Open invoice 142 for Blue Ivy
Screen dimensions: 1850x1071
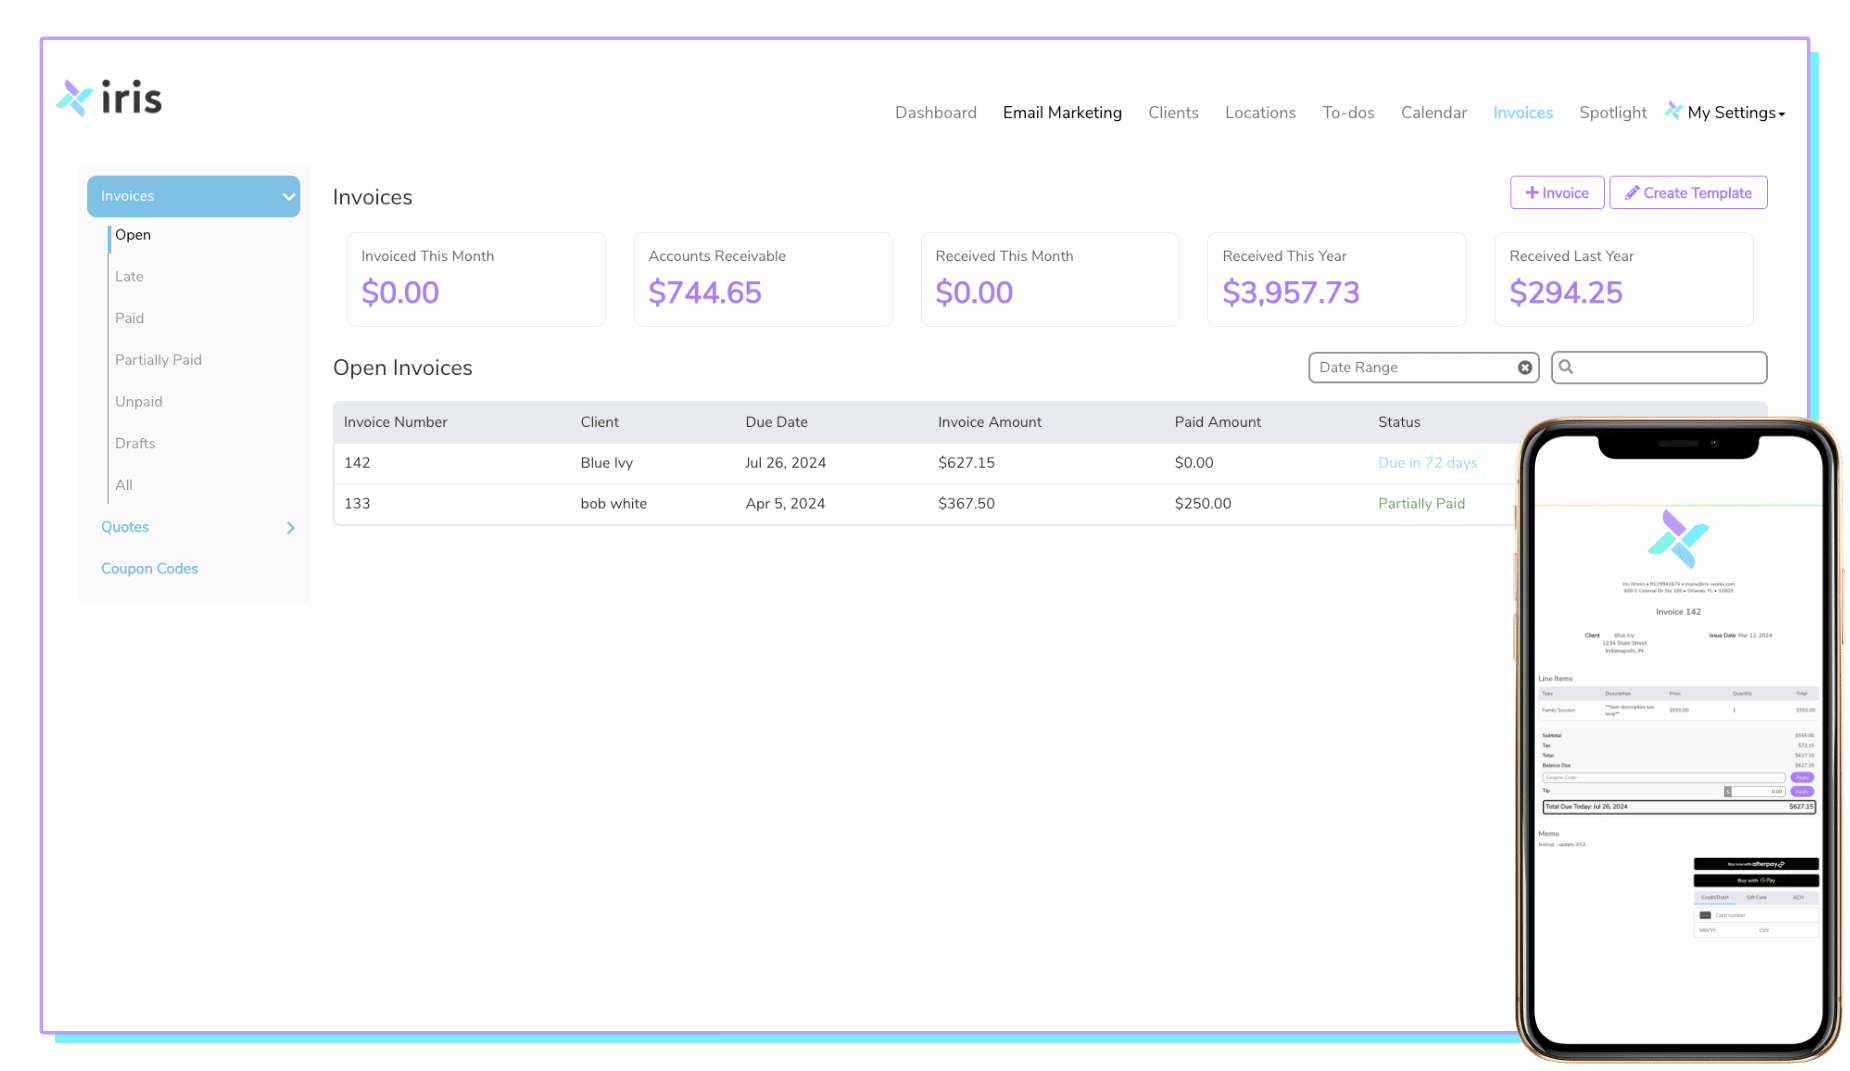click(x=357, y=463)
